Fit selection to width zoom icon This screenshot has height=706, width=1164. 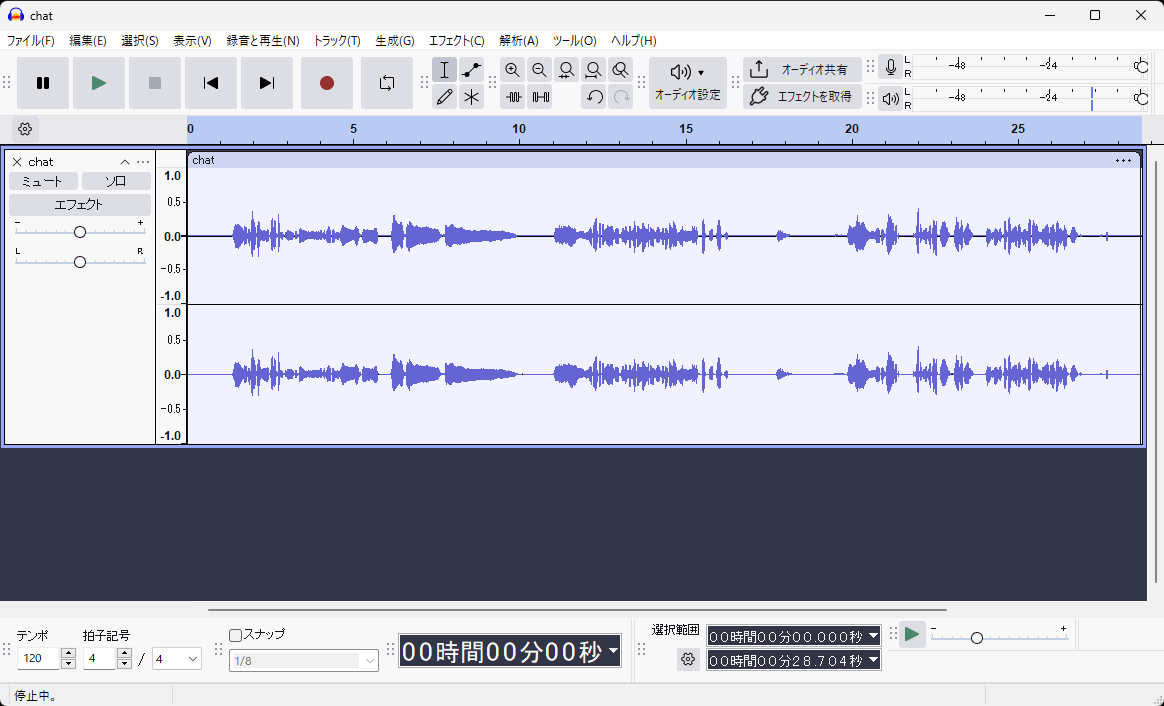click(566, 70)
